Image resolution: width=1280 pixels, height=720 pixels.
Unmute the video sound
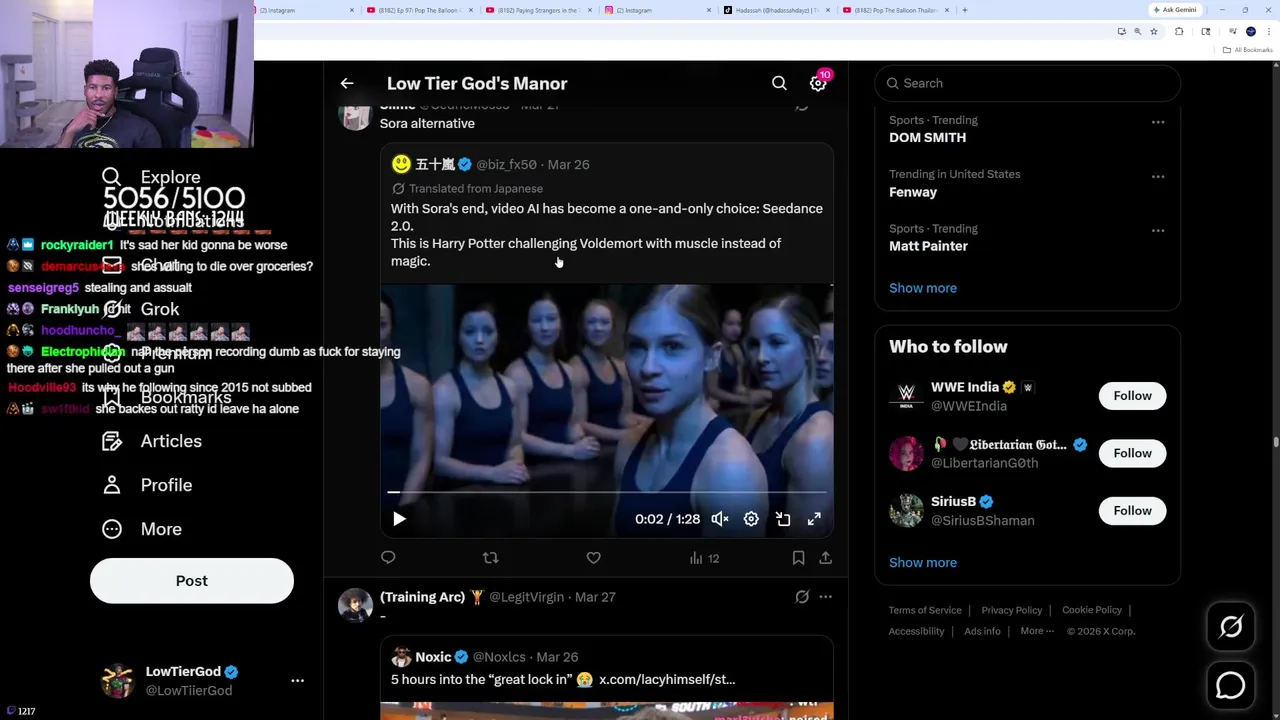pos(720,519)
